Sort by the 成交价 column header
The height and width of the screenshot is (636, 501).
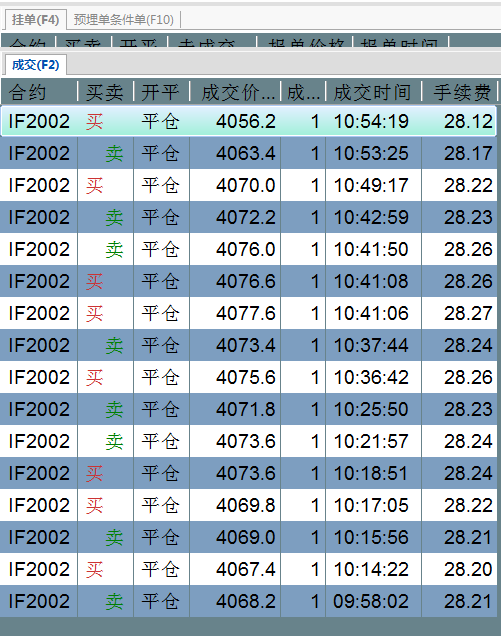click(x=235, y=92)
